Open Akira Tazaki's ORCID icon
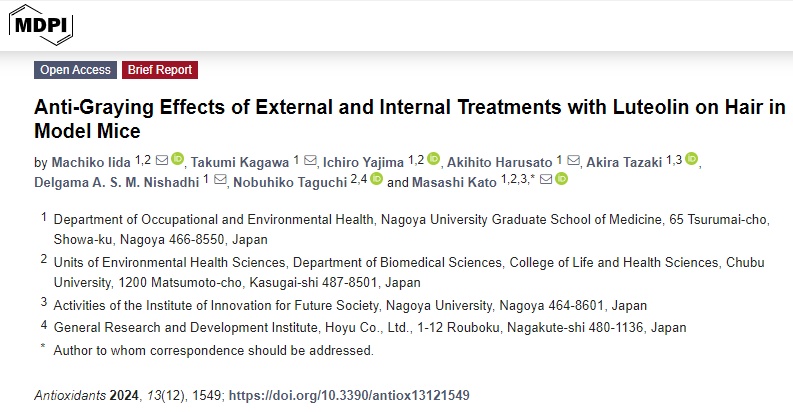793x412 pixels. (x=691, y=159)
